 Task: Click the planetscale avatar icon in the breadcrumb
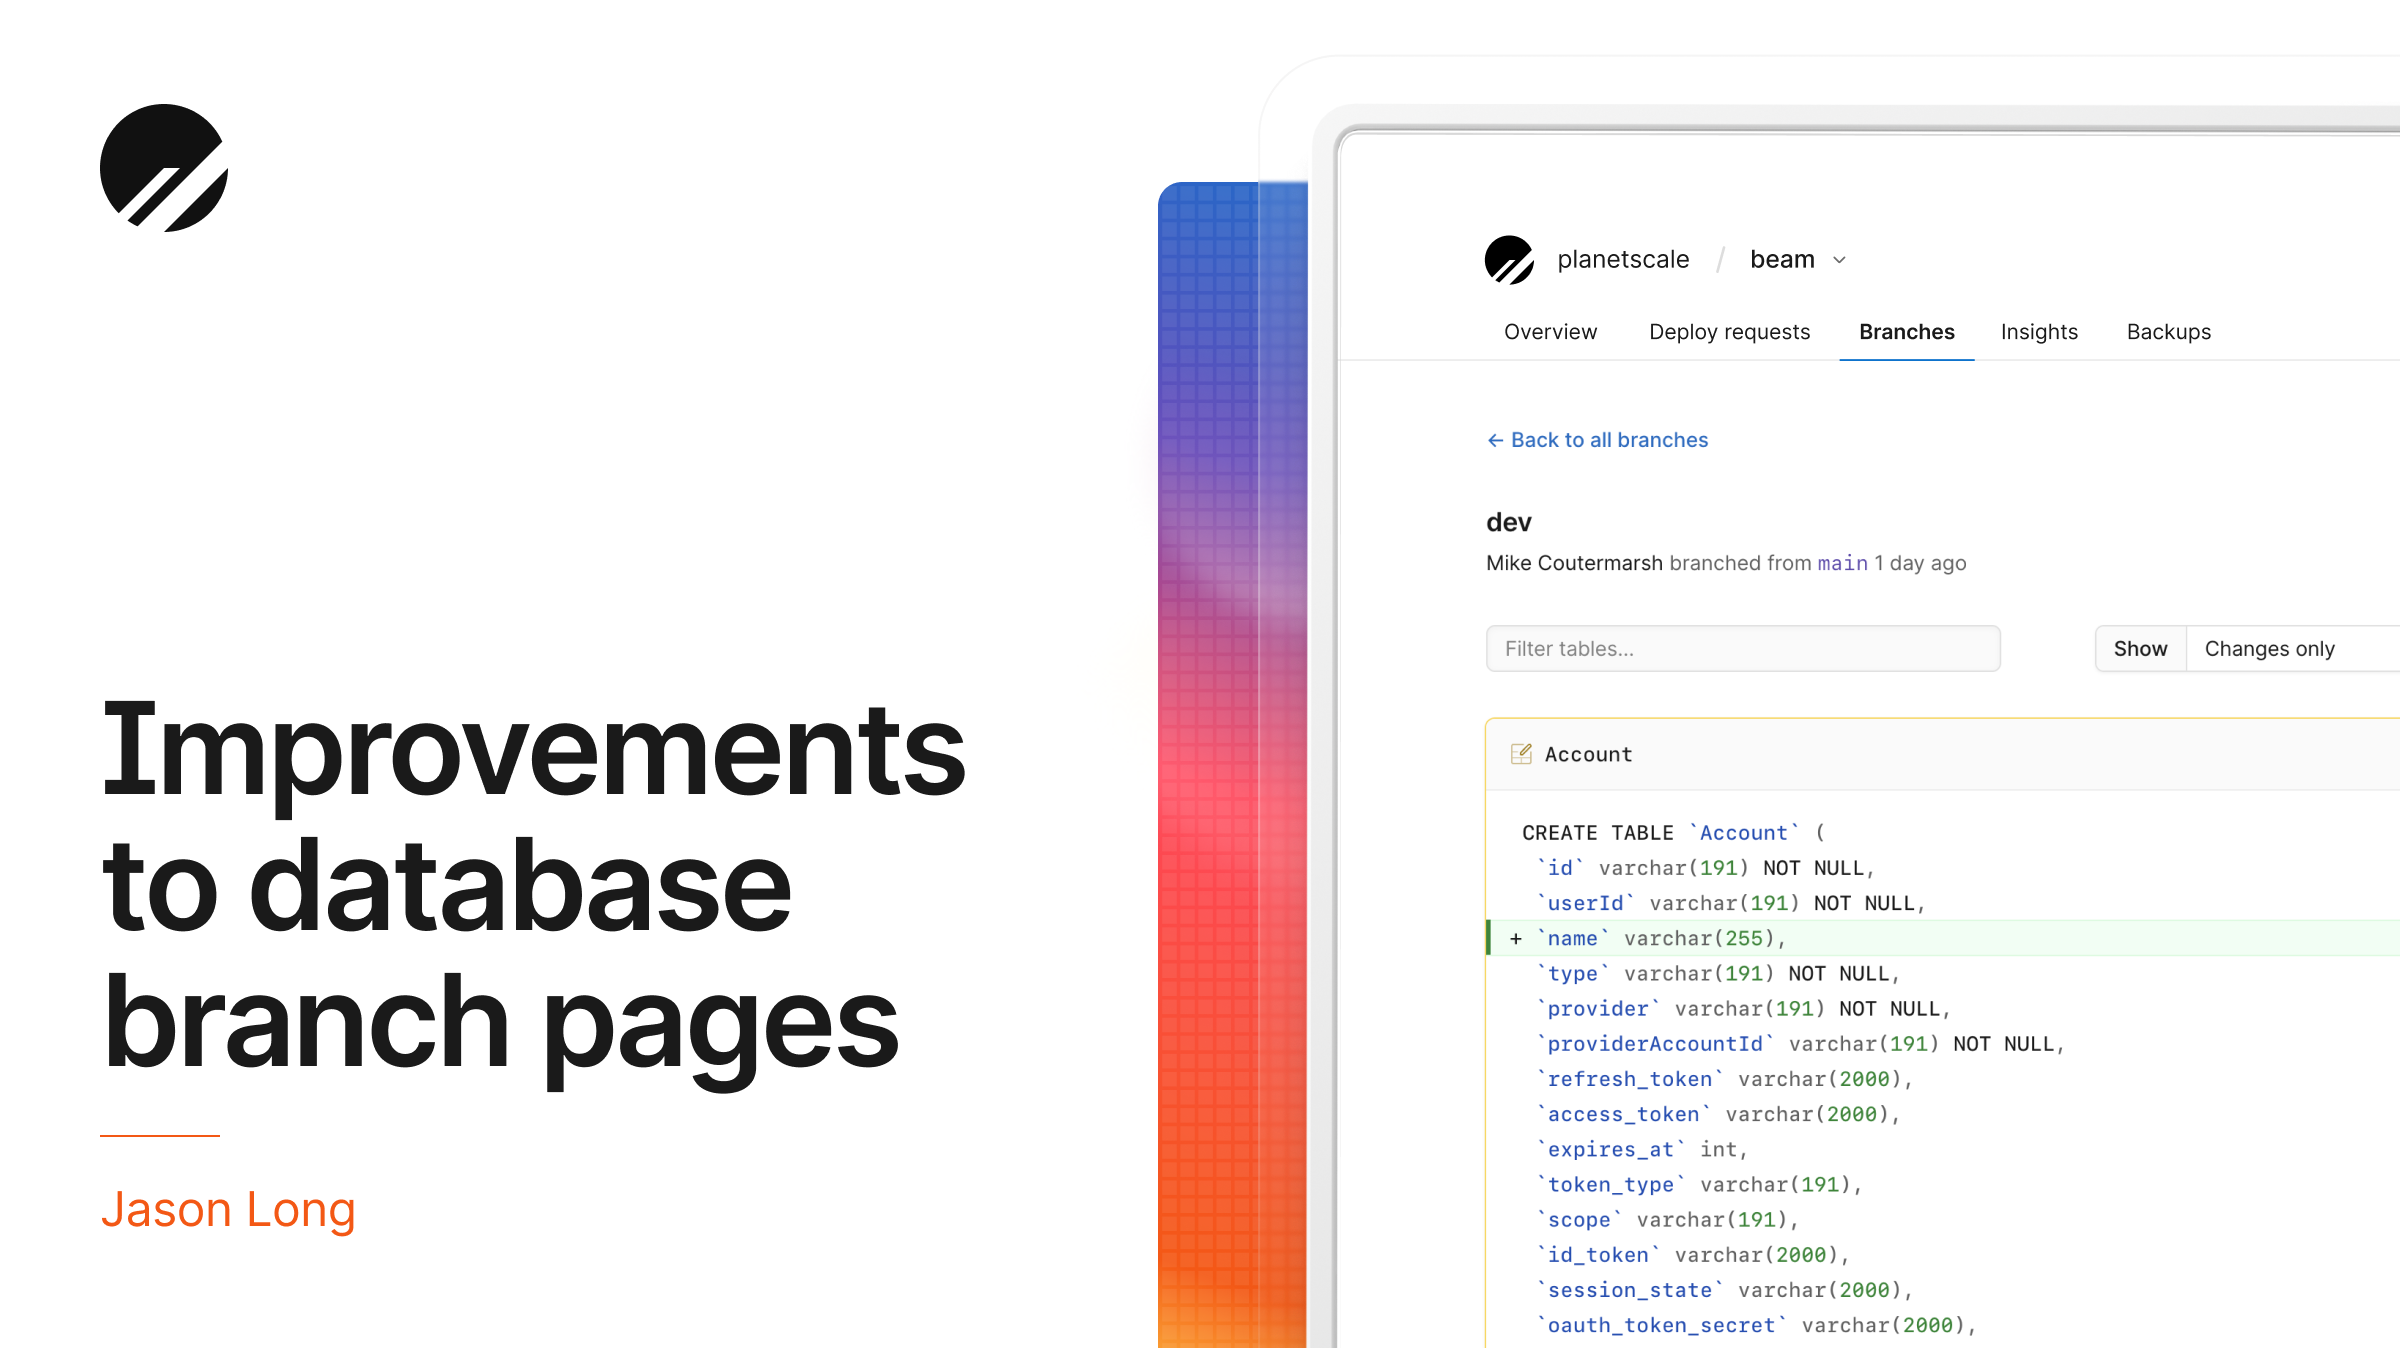click(x=1510, y=259)
